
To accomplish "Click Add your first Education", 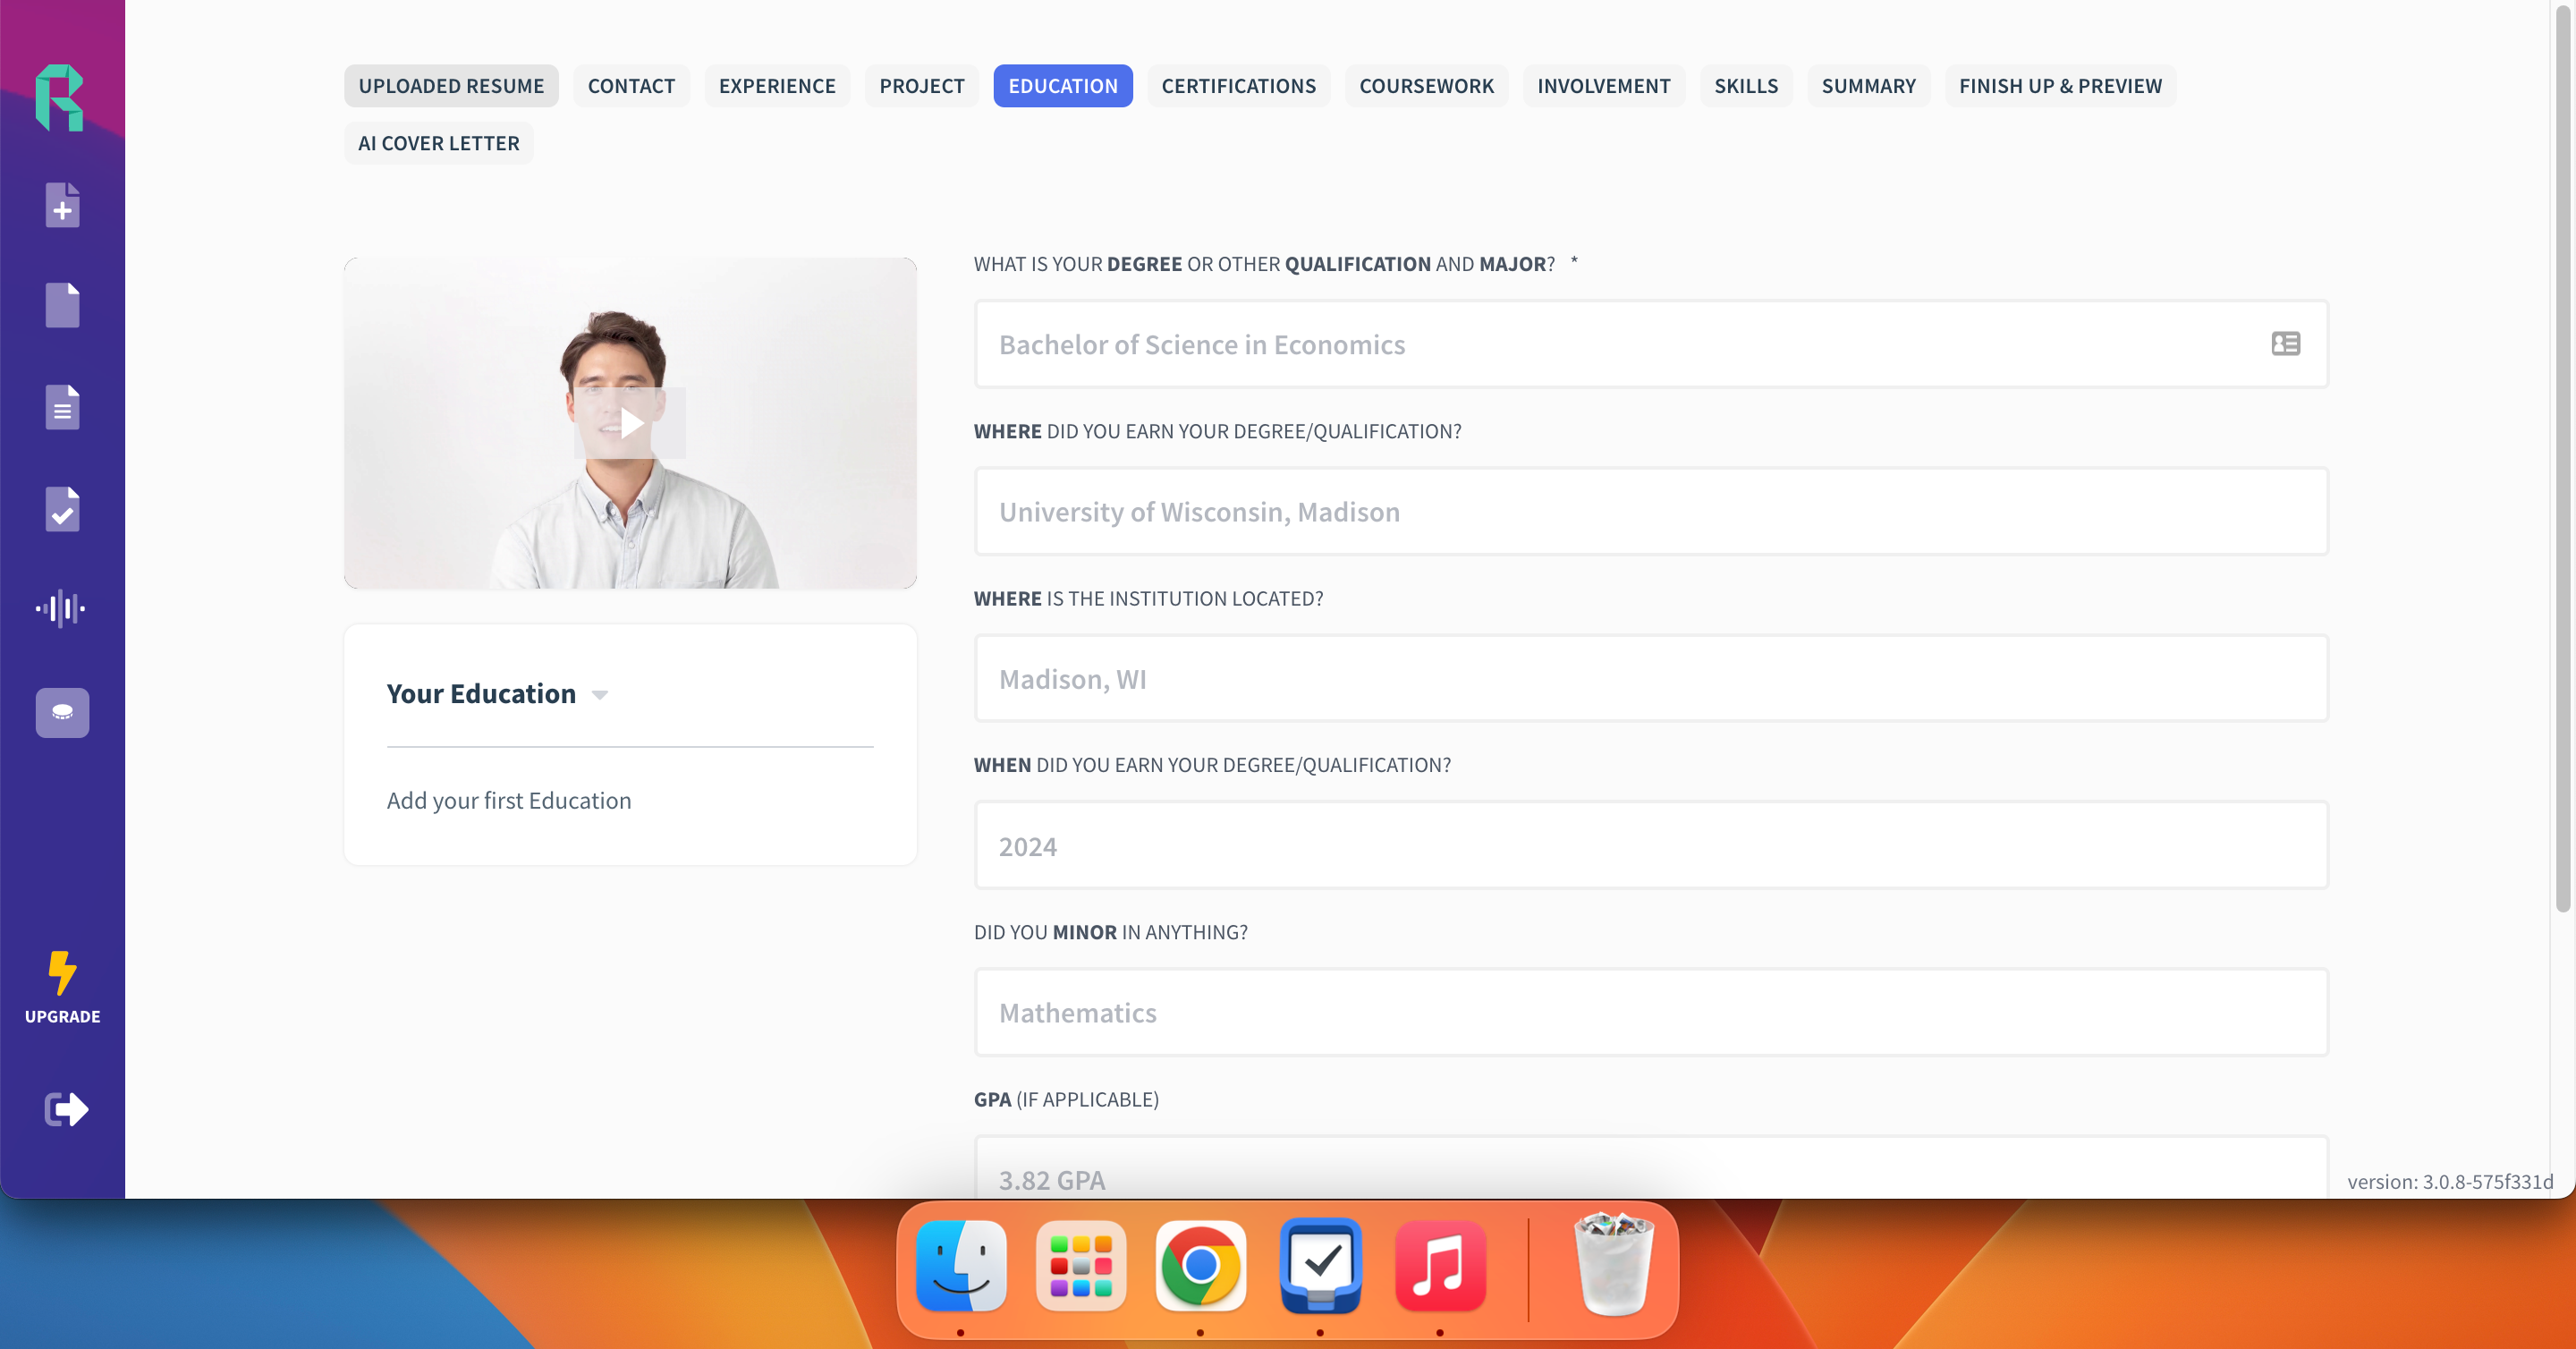I will pos(508,800).
